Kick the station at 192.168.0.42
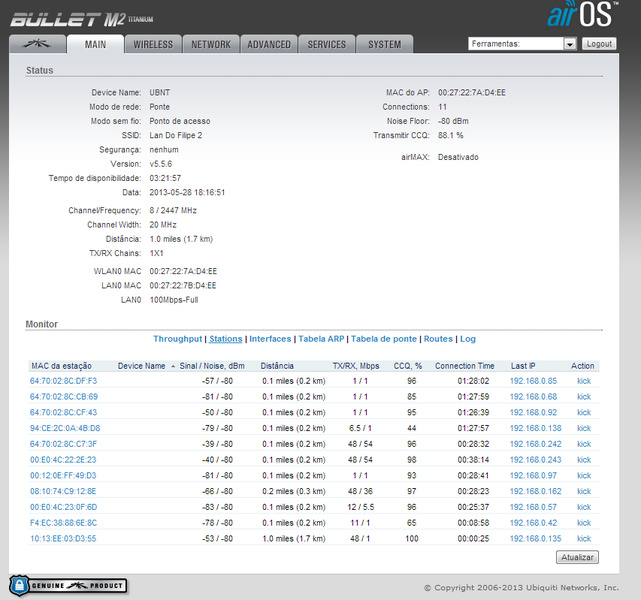This screenshot has width=641, height=600. [x=584, y=523]
